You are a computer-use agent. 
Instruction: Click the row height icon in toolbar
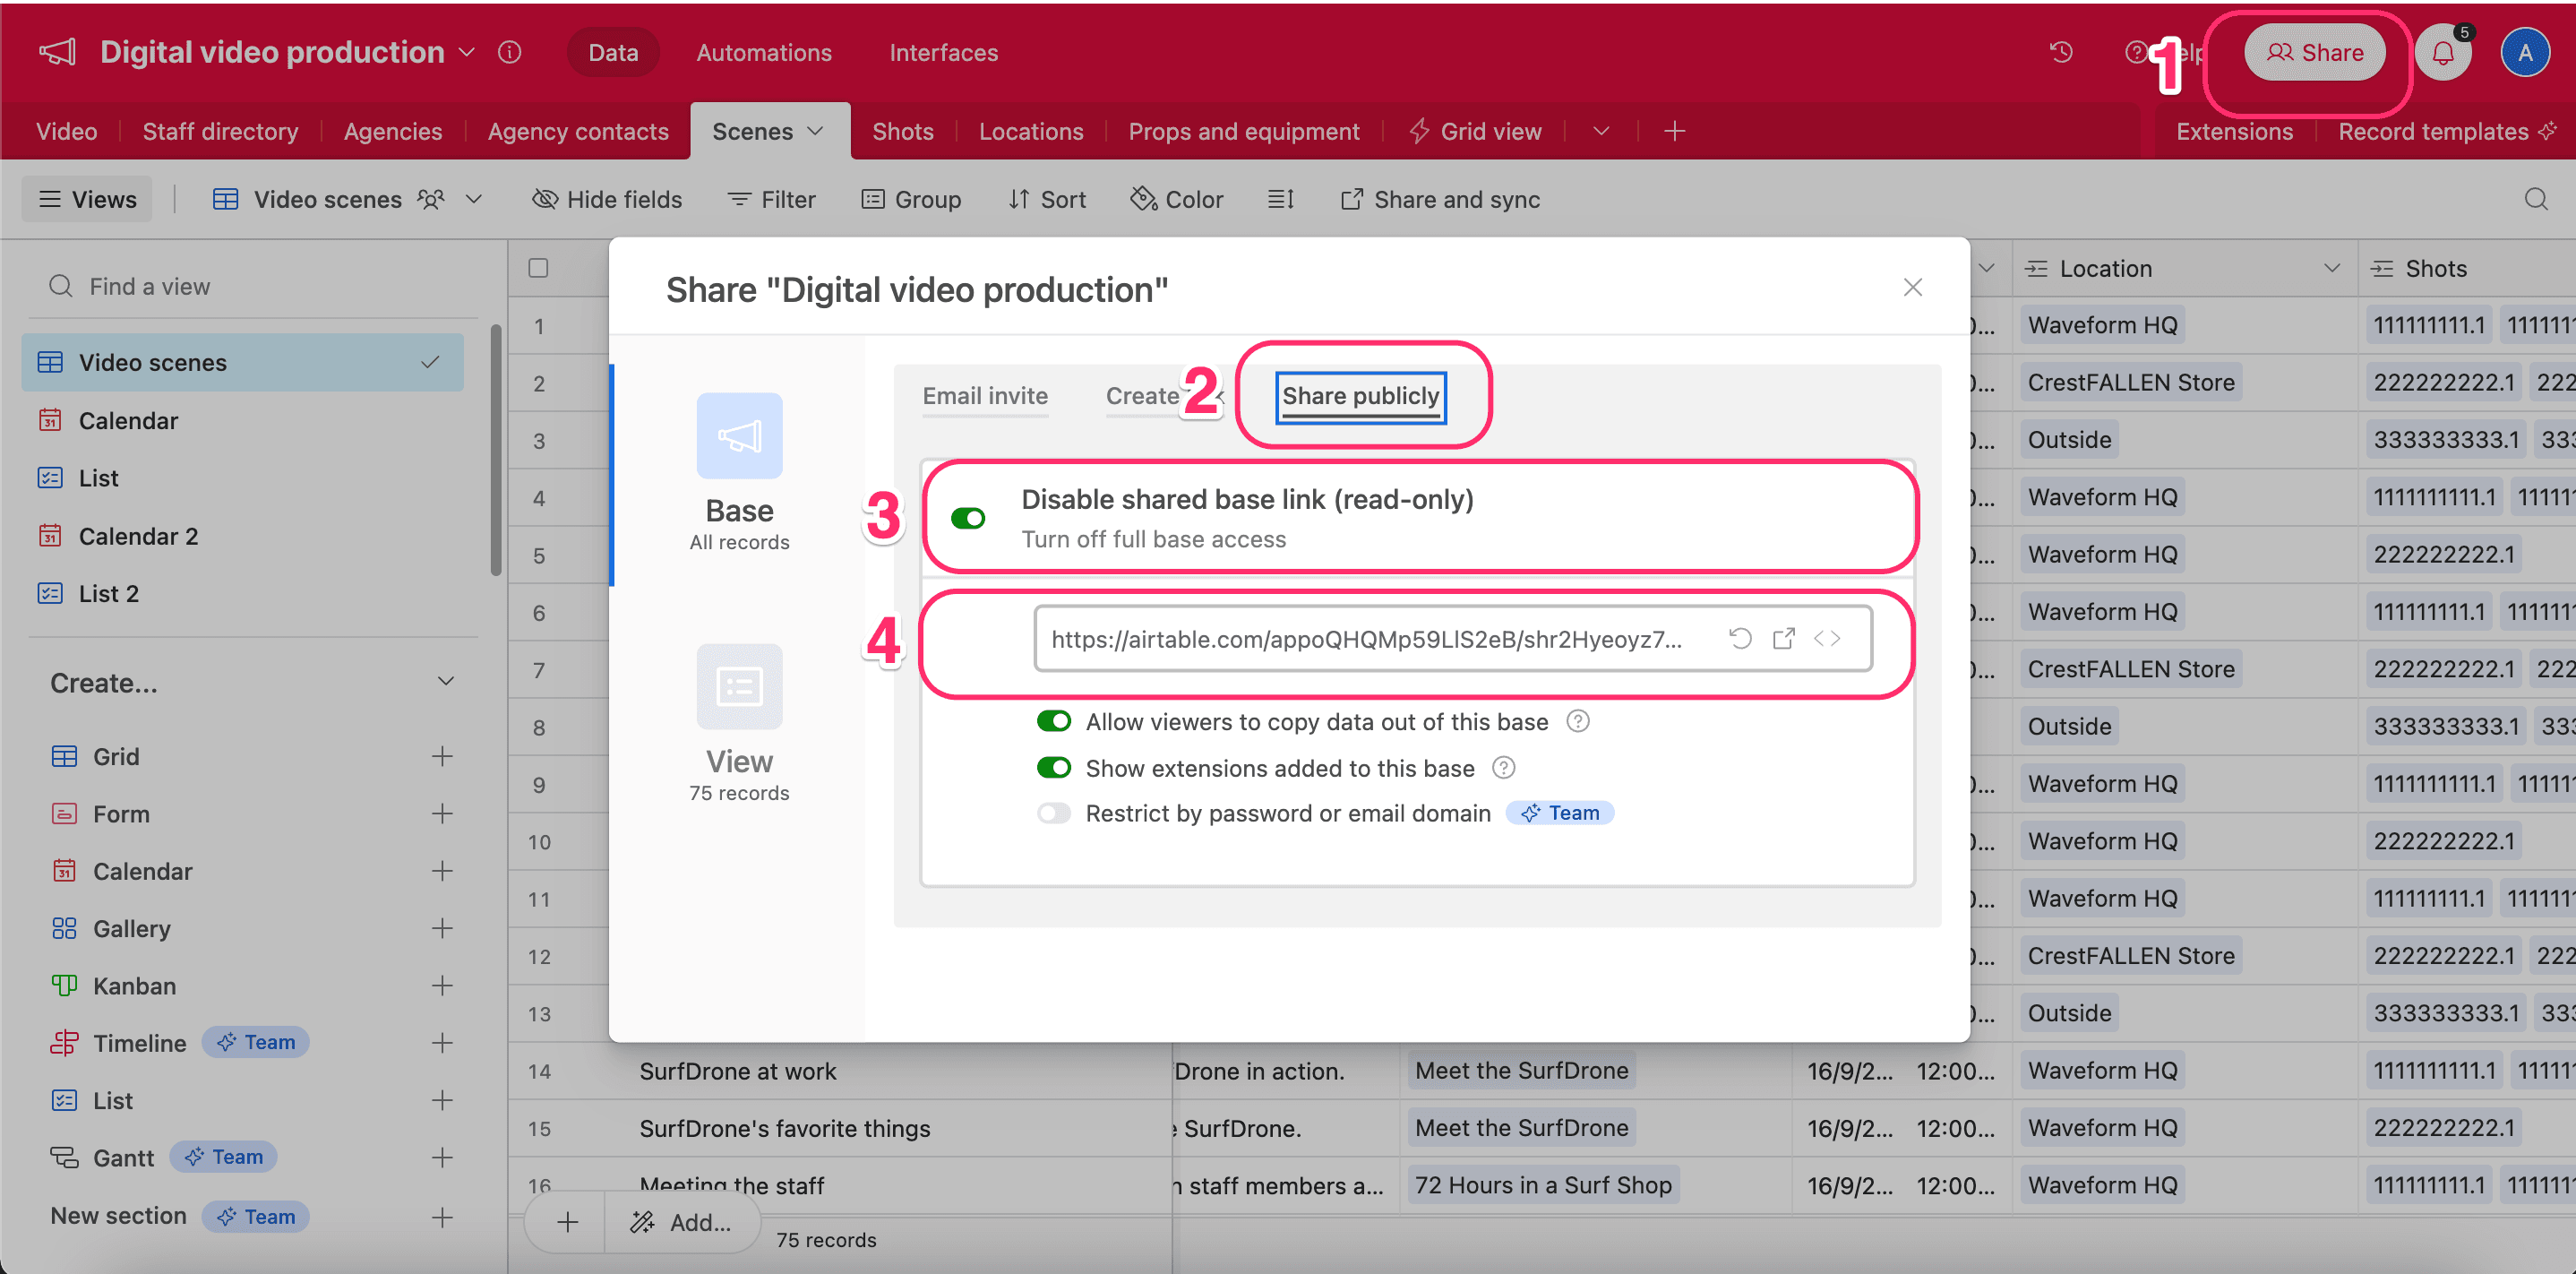[x=1280, y=199]
